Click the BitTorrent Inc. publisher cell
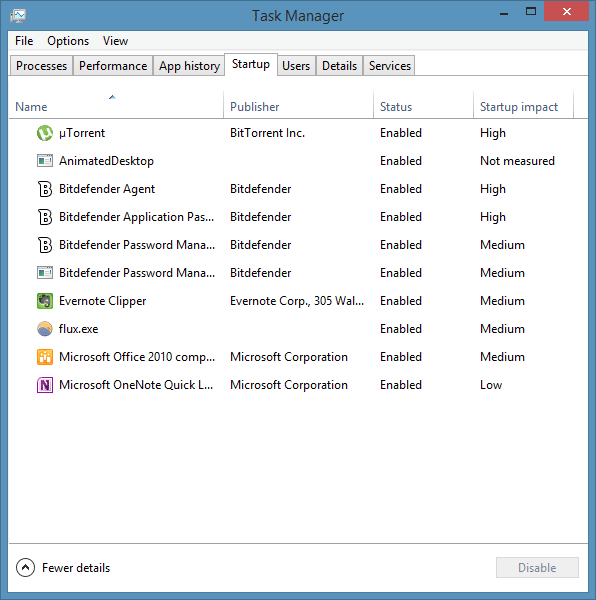Viewport: 596px width, 600px height. (x=267, y=133)
